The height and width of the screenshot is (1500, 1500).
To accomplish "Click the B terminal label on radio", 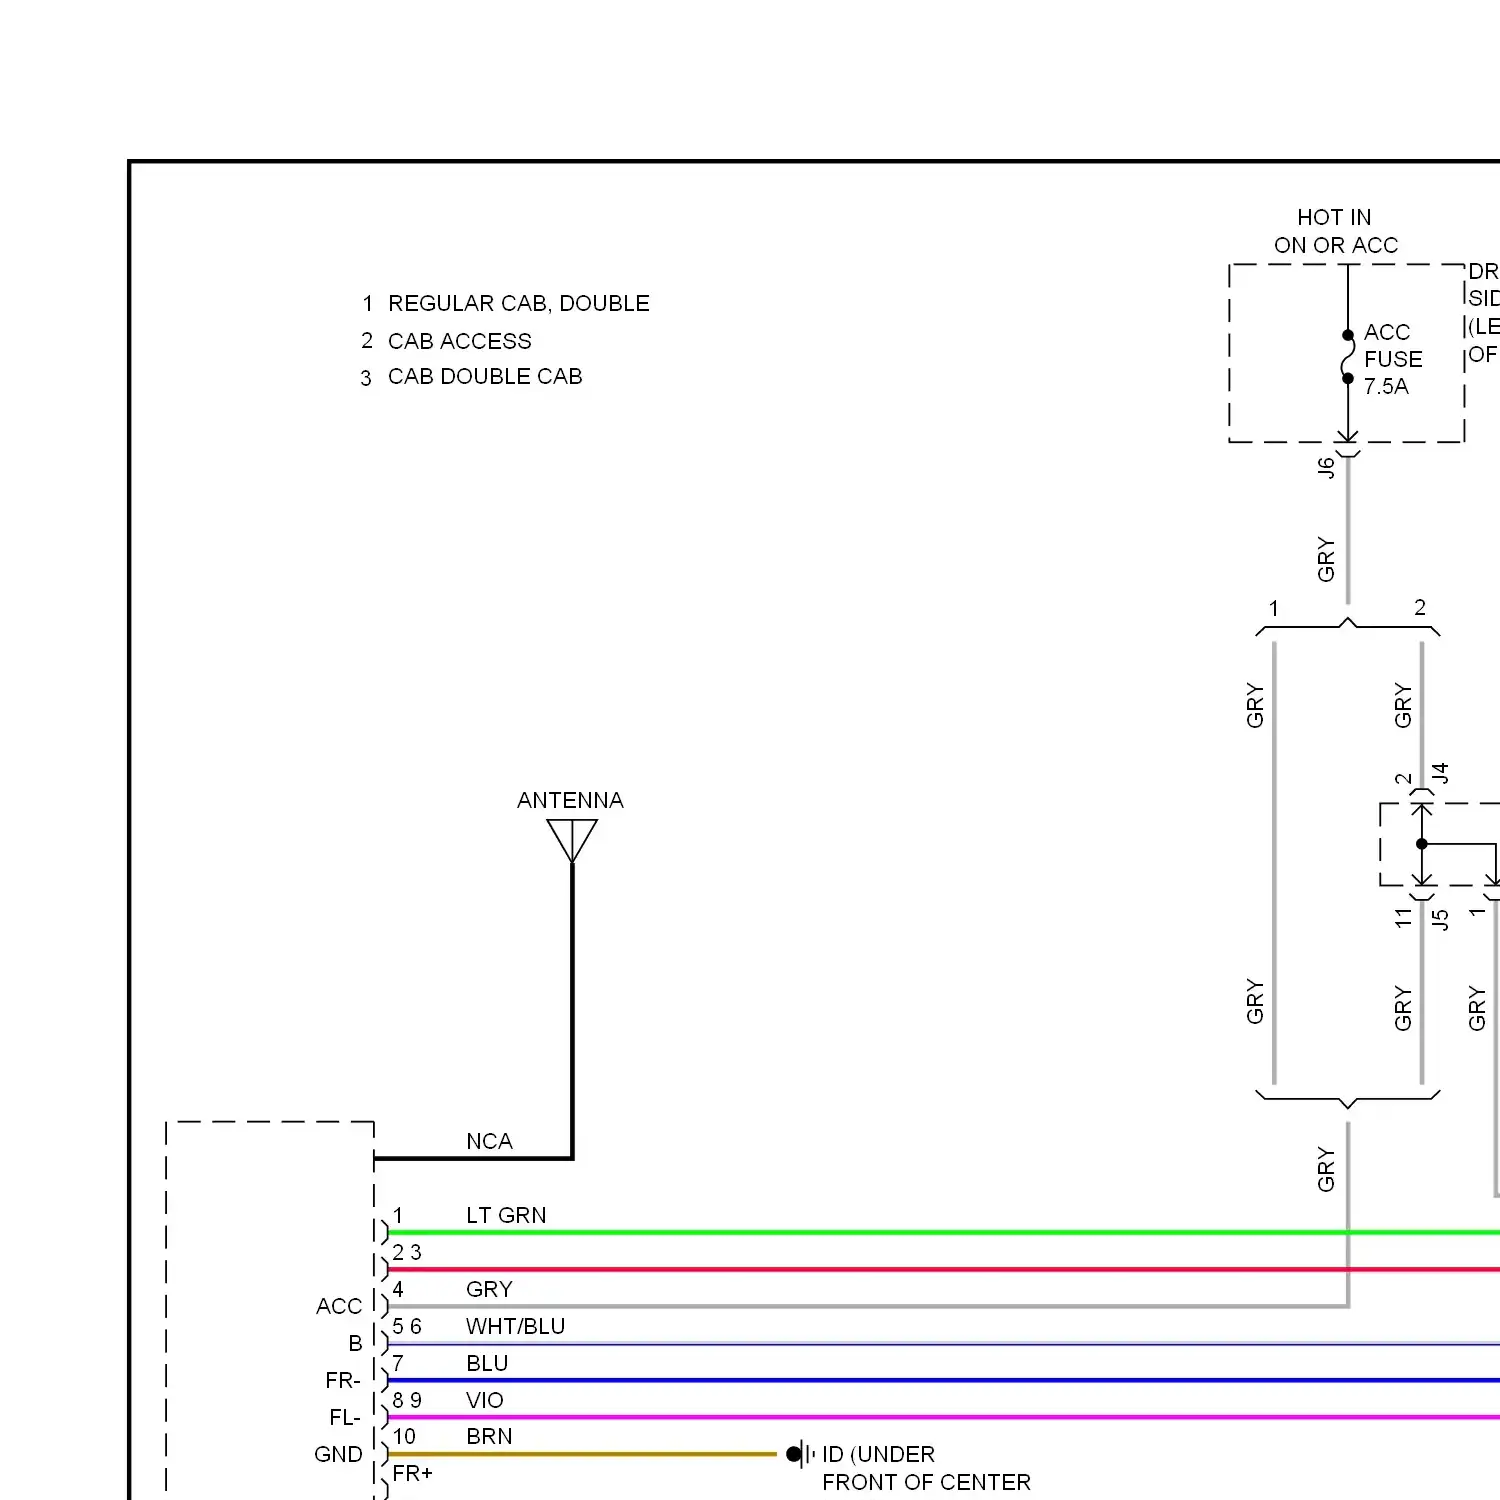I will pyautogui.click(x=355, y=1343).
